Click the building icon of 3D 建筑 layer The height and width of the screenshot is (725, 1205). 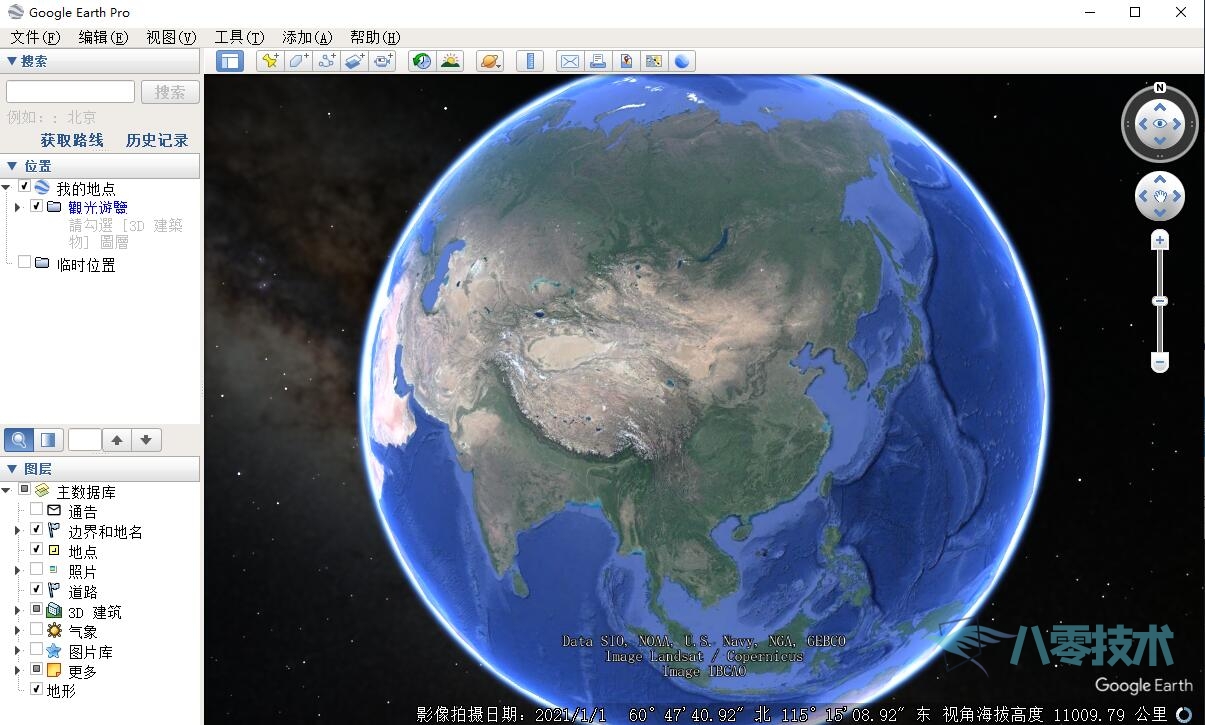(x=54, y=610)
